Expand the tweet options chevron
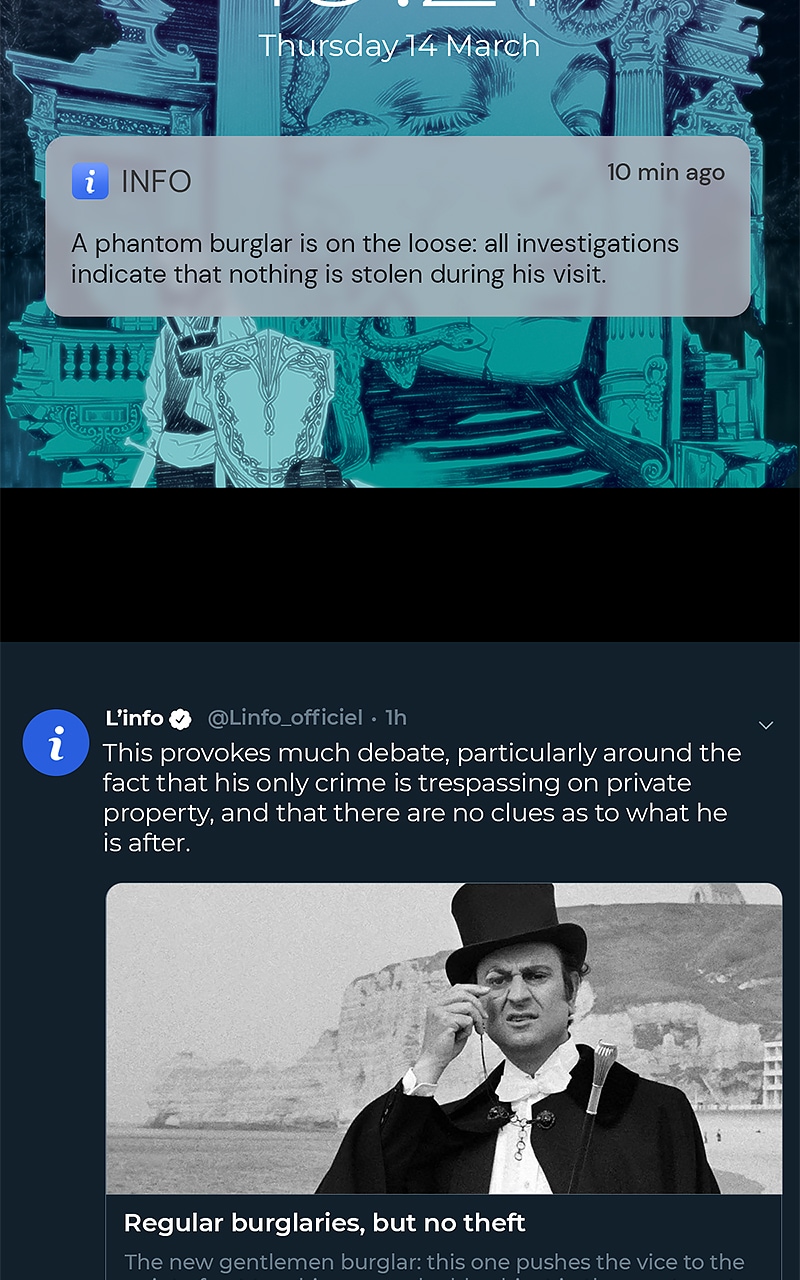 [x=766, y=725]
